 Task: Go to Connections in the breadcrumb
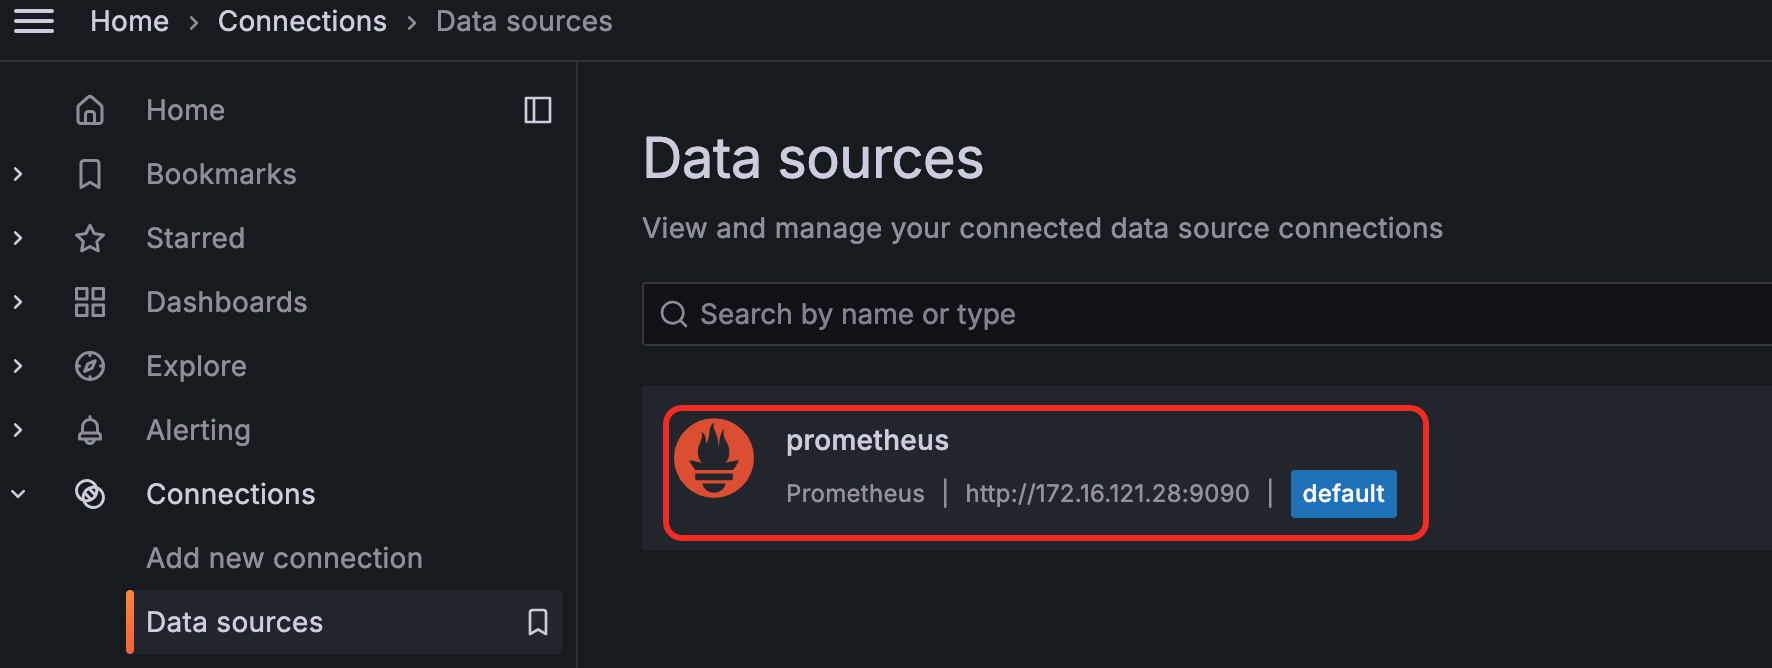(302, 21)
